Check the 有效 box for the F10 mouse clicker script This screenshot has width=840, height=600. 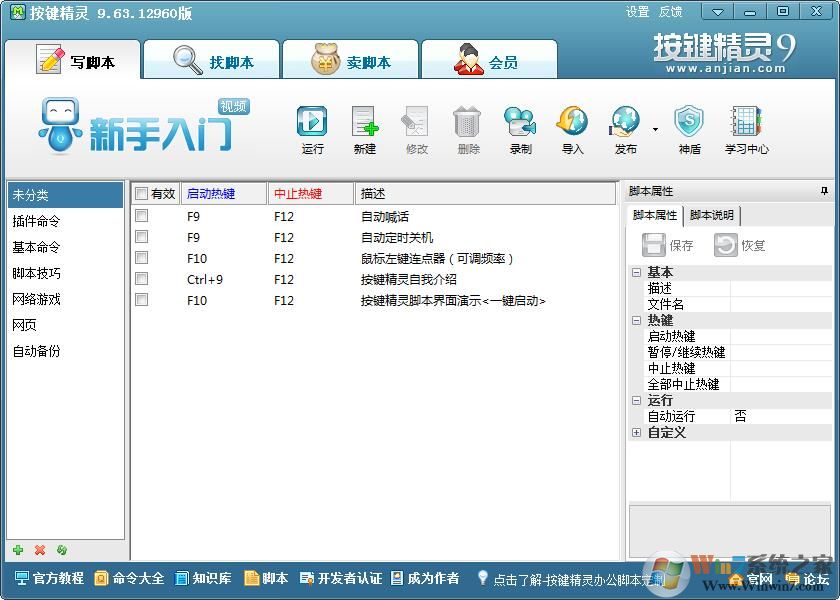141,259
